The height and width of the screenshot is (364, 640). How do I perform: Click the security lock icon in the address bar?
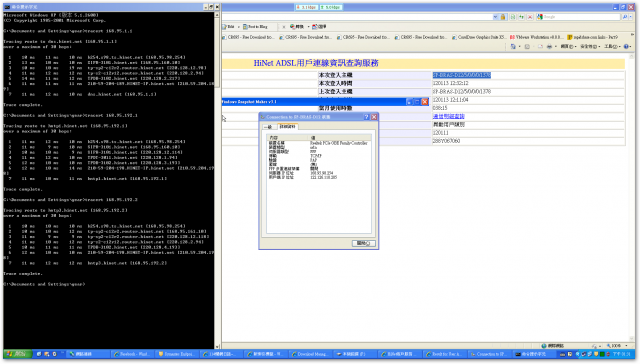pos(503,17)
